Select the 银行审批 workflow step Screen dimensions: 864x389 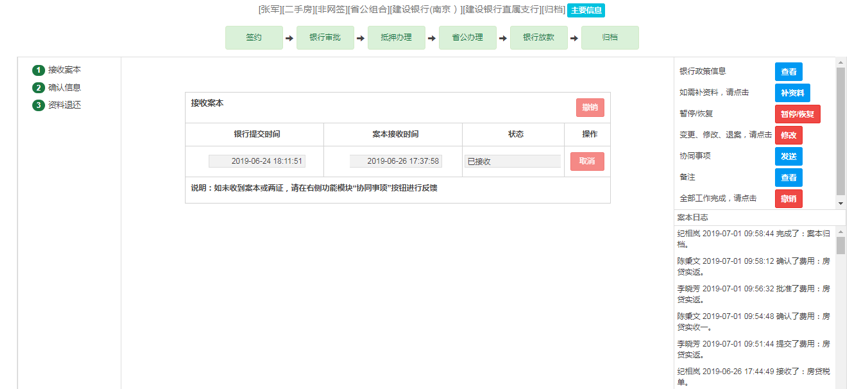325,38
